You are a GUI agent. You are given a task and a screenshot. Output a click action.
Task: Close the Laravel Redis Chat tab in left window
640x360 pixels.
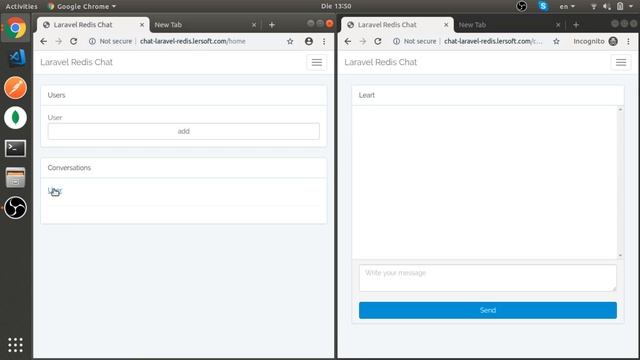(x=142, y=25)
